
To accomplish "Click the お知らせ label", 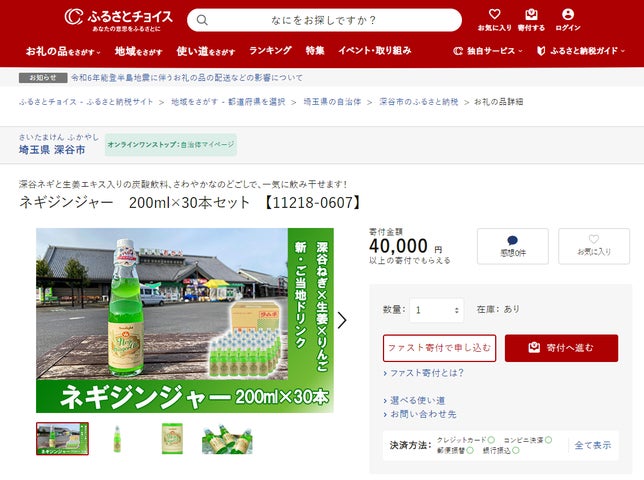I will pyautogui.click(x=43, y=78).
